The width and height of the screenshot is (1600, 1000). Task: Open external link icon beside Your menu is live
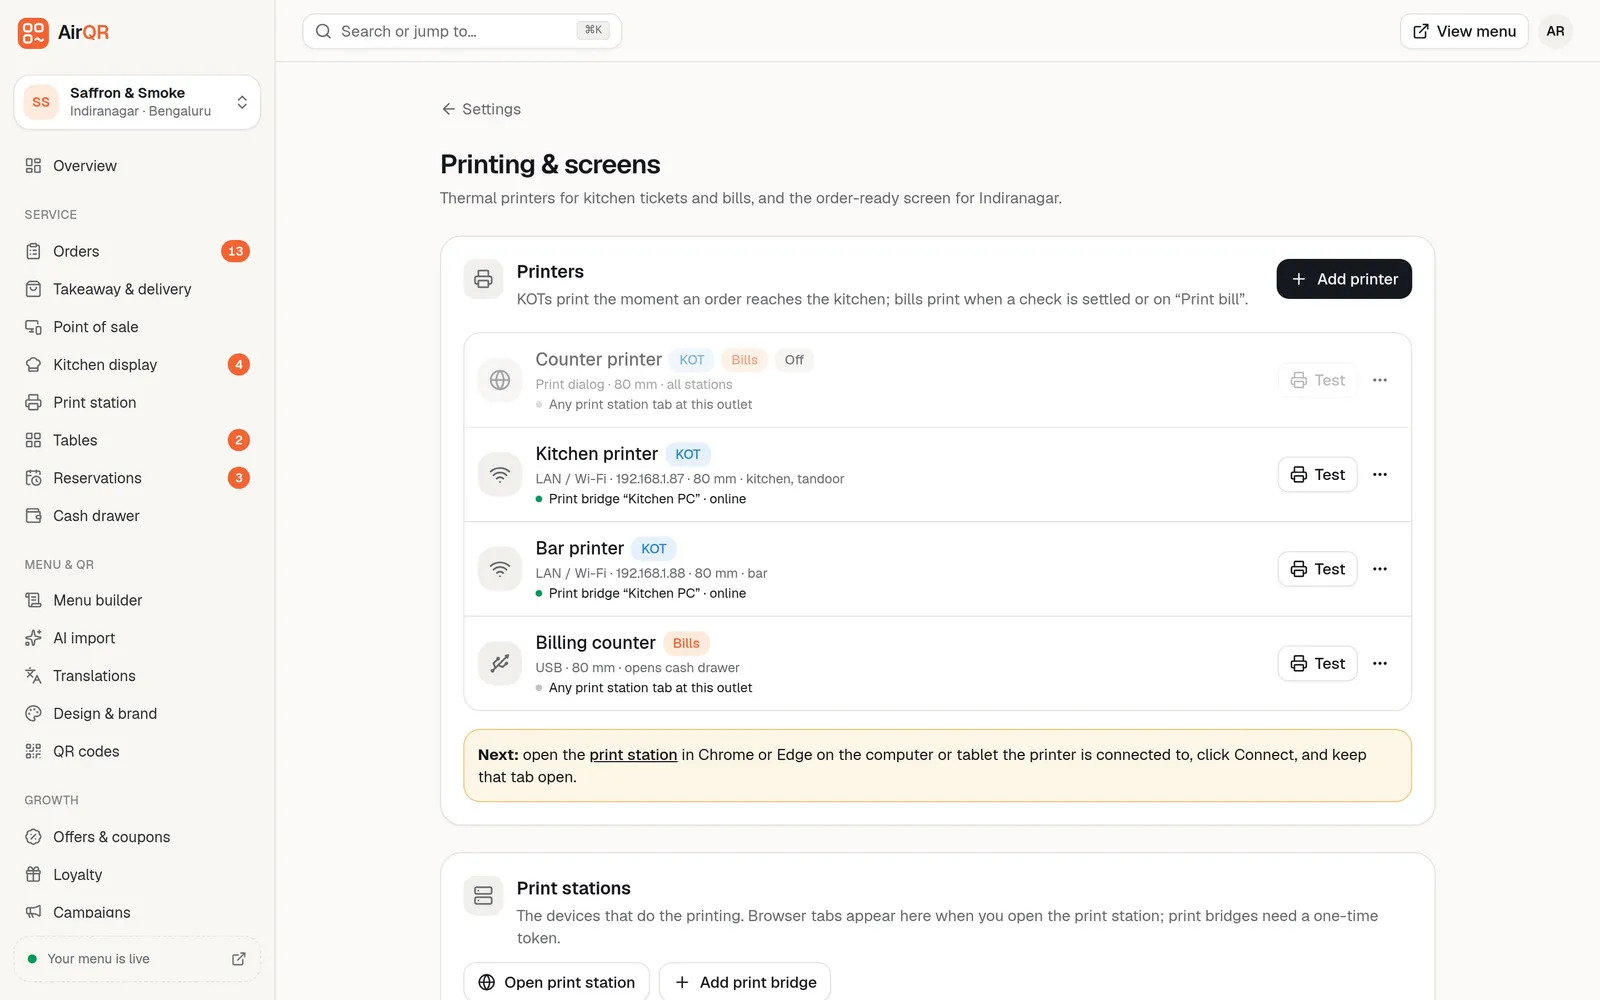(239, 959)
